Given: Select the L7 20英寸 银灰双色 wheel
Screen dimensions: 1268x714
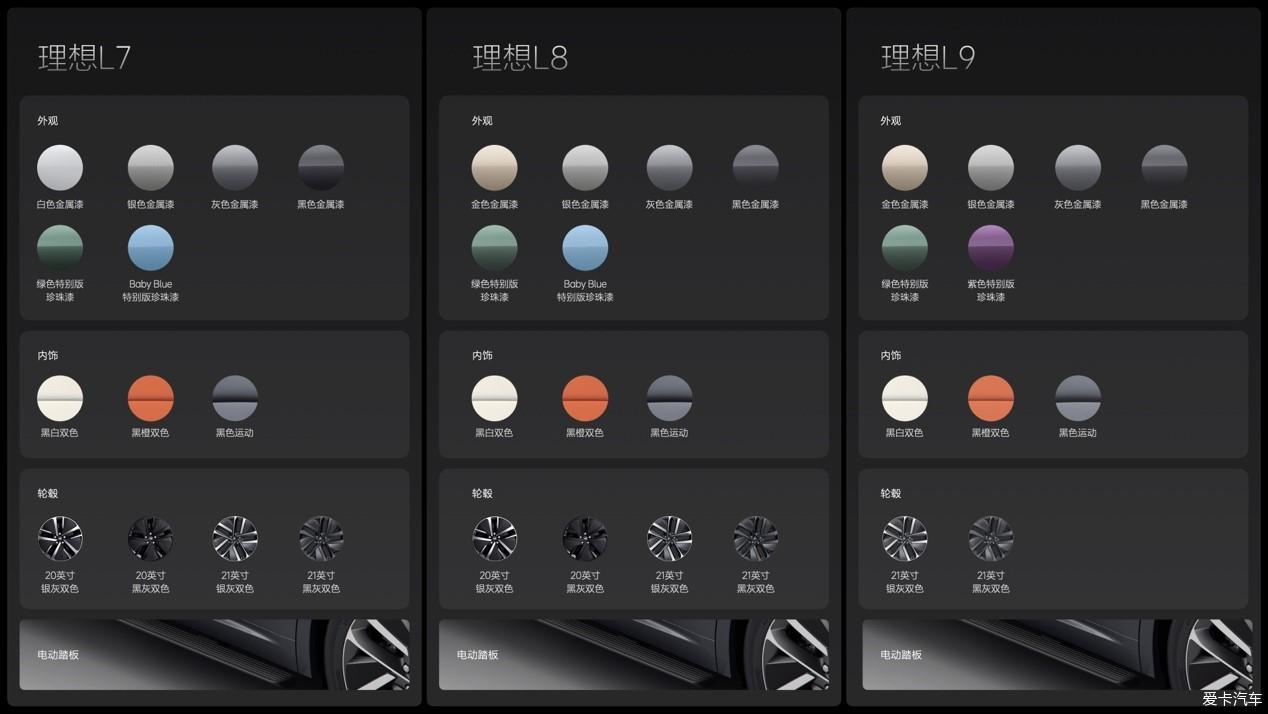Looking at the screenshot, I should pyautogui.click(x=60, y=538).
